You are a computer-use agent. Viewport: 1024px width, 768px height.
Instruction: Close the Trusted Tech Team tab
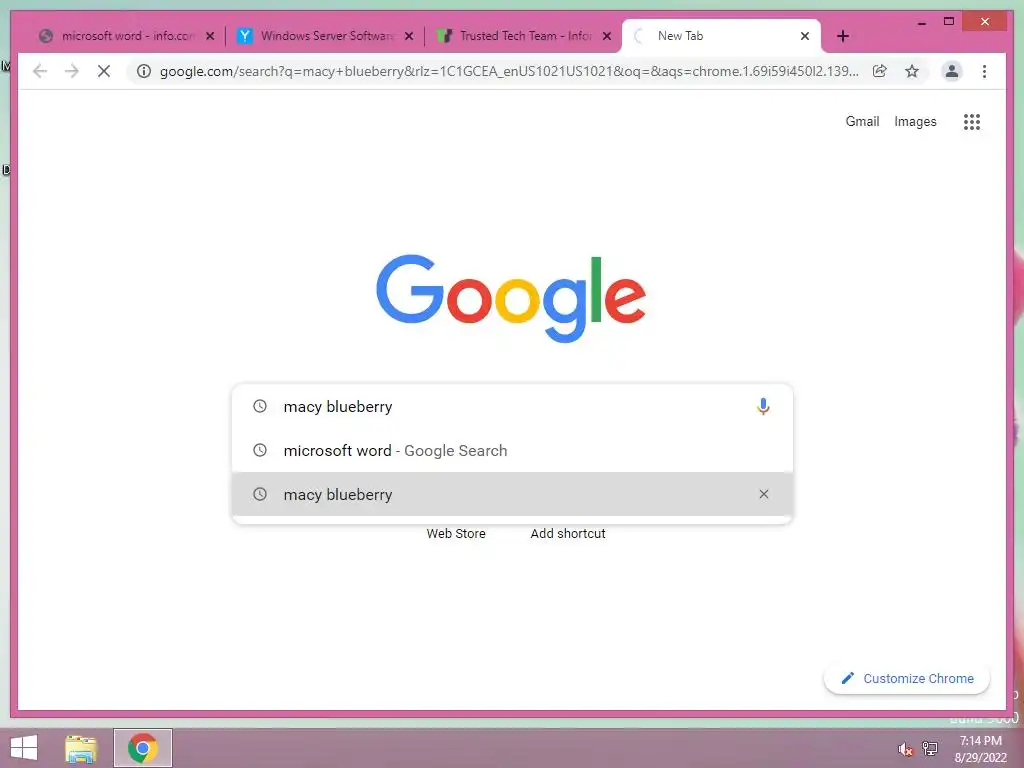pos(607,36)
